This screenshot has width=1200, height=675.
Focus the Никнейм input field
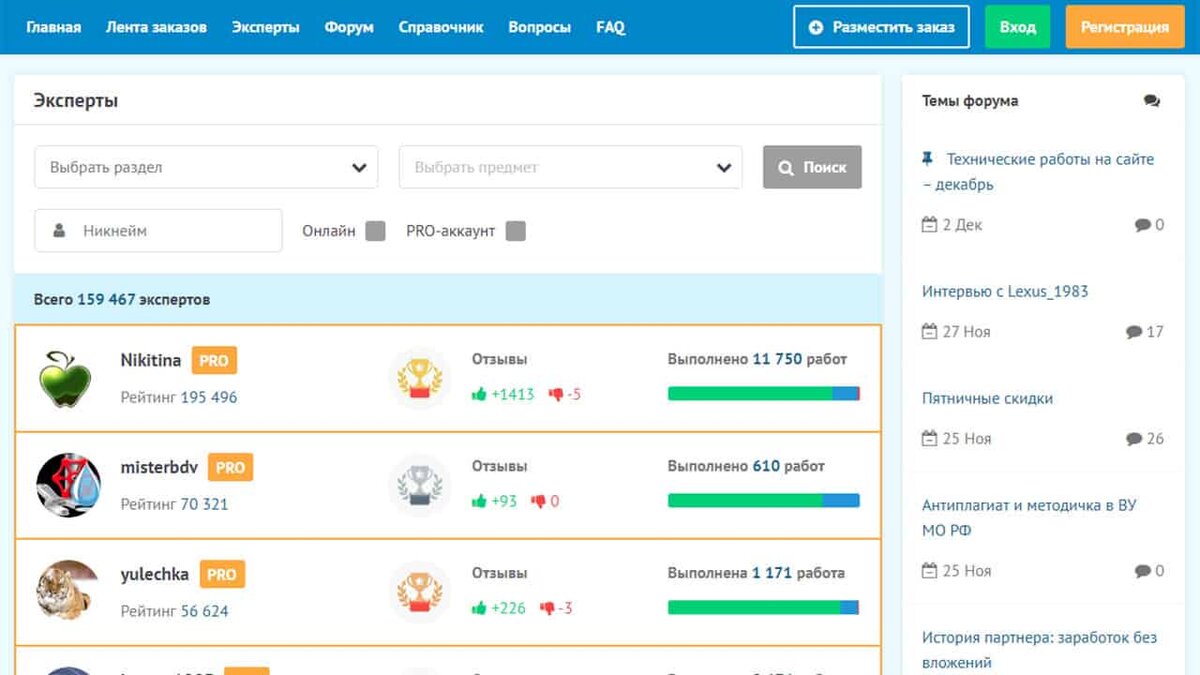point(158,231)
